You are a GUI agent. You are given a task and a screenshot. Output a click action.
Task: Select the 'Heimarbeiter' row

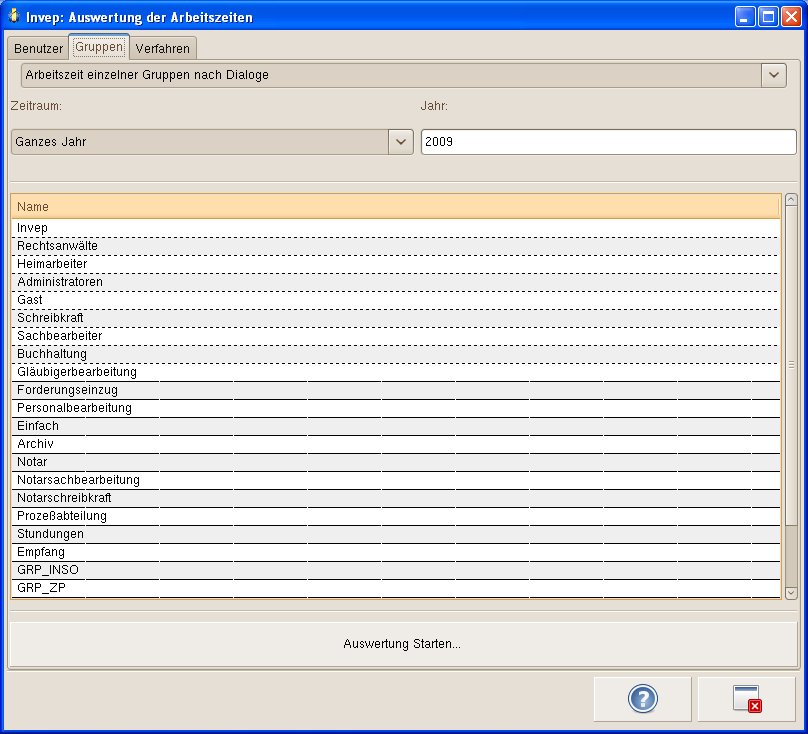click(395, 264)
